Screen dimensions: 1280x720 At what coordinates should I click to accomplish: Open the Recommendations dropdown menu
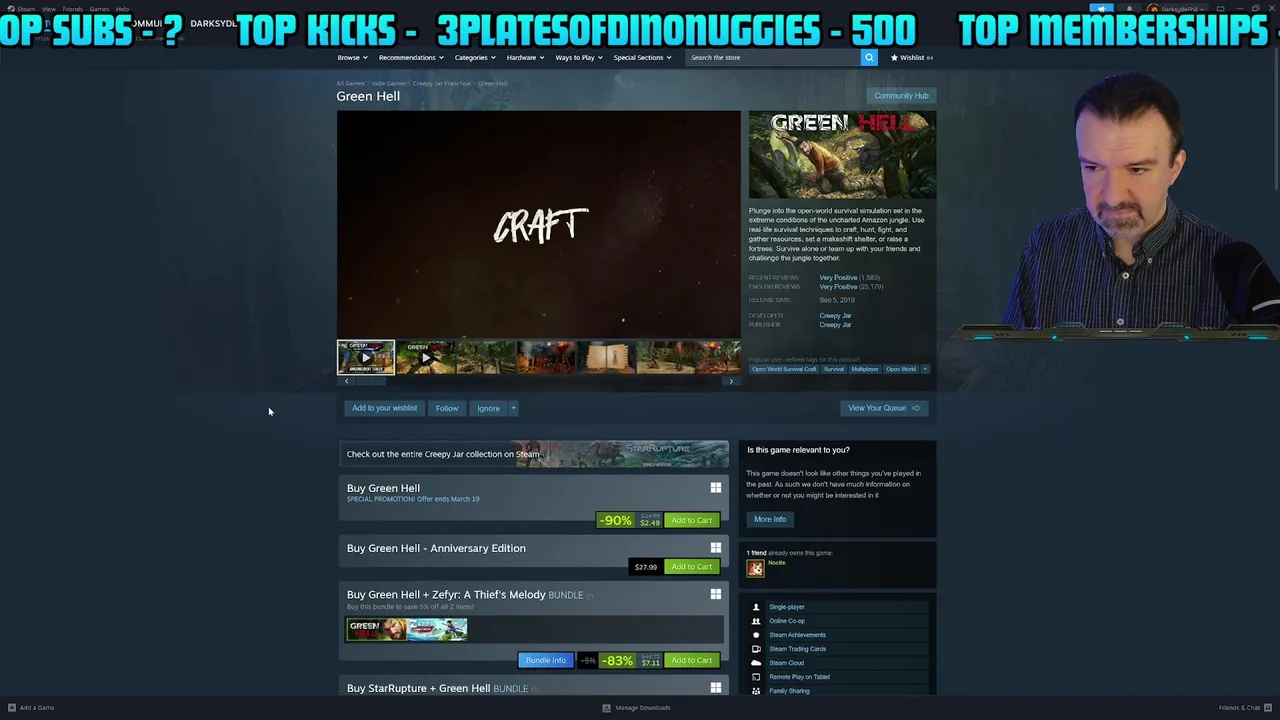pyautogui.click(x=410, y=57)
